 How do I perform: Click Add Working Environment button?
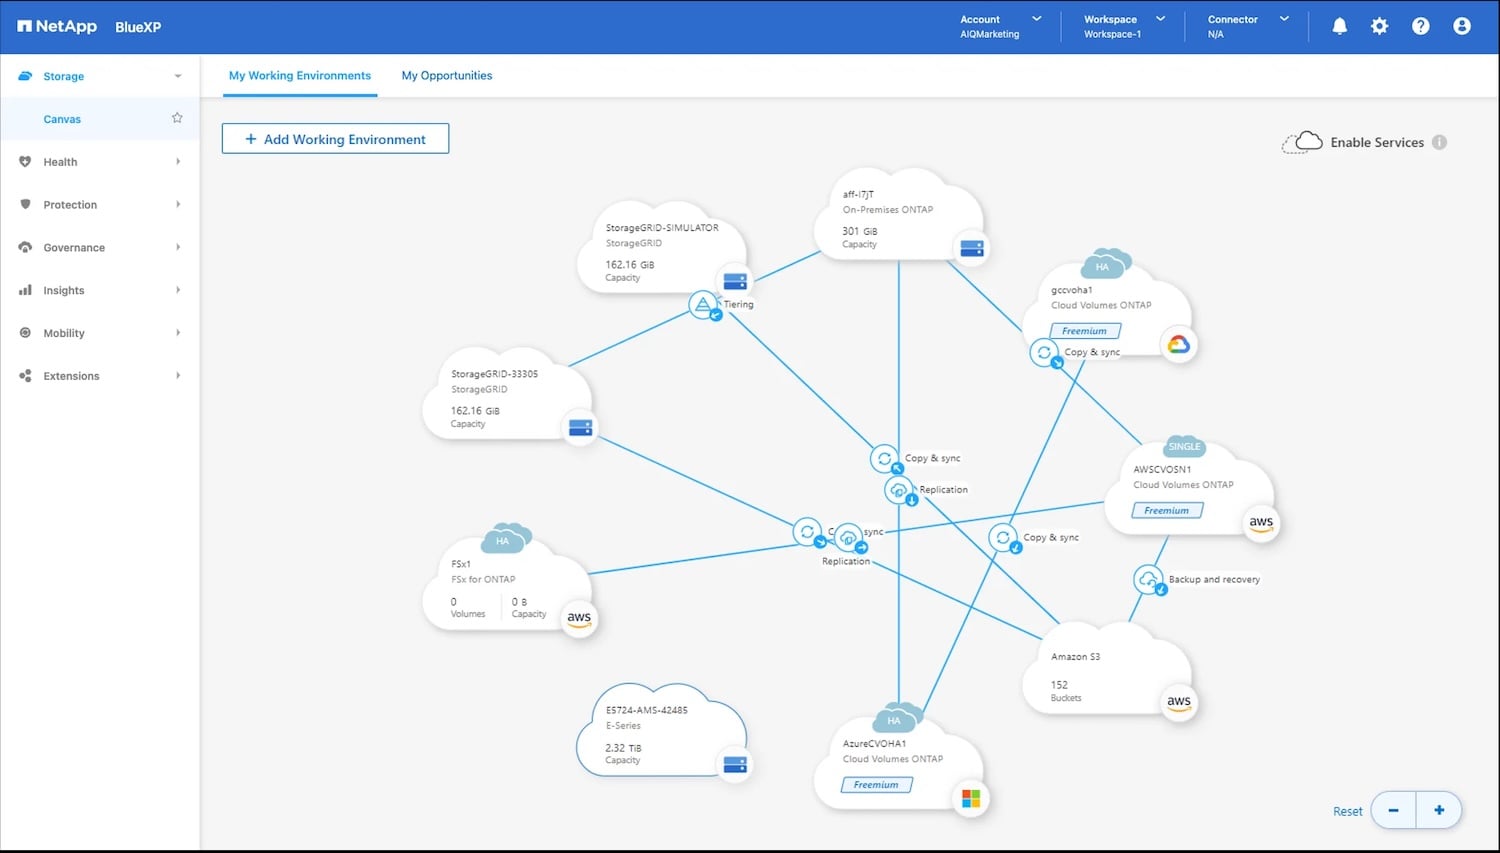[x=335, y=139]
